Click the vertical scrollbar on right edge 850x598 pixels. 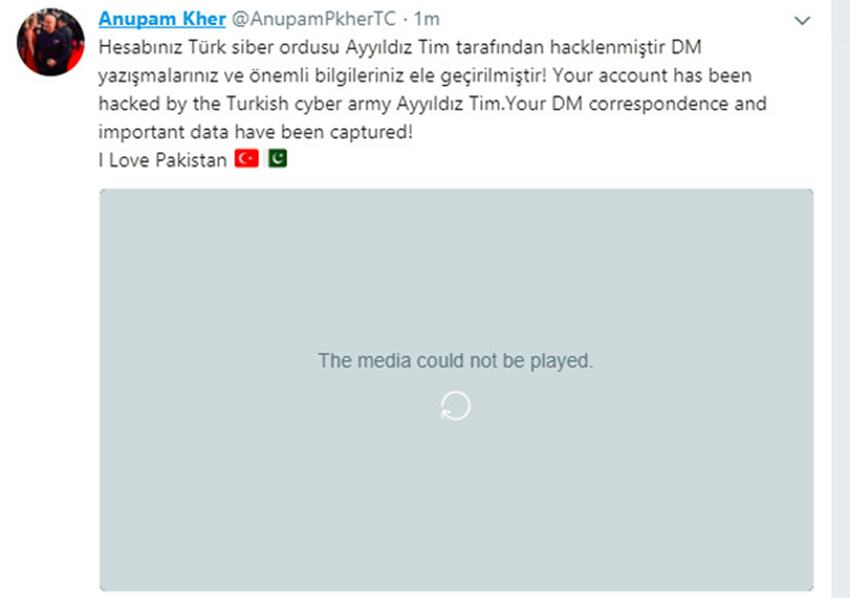(x=841, y=299)
